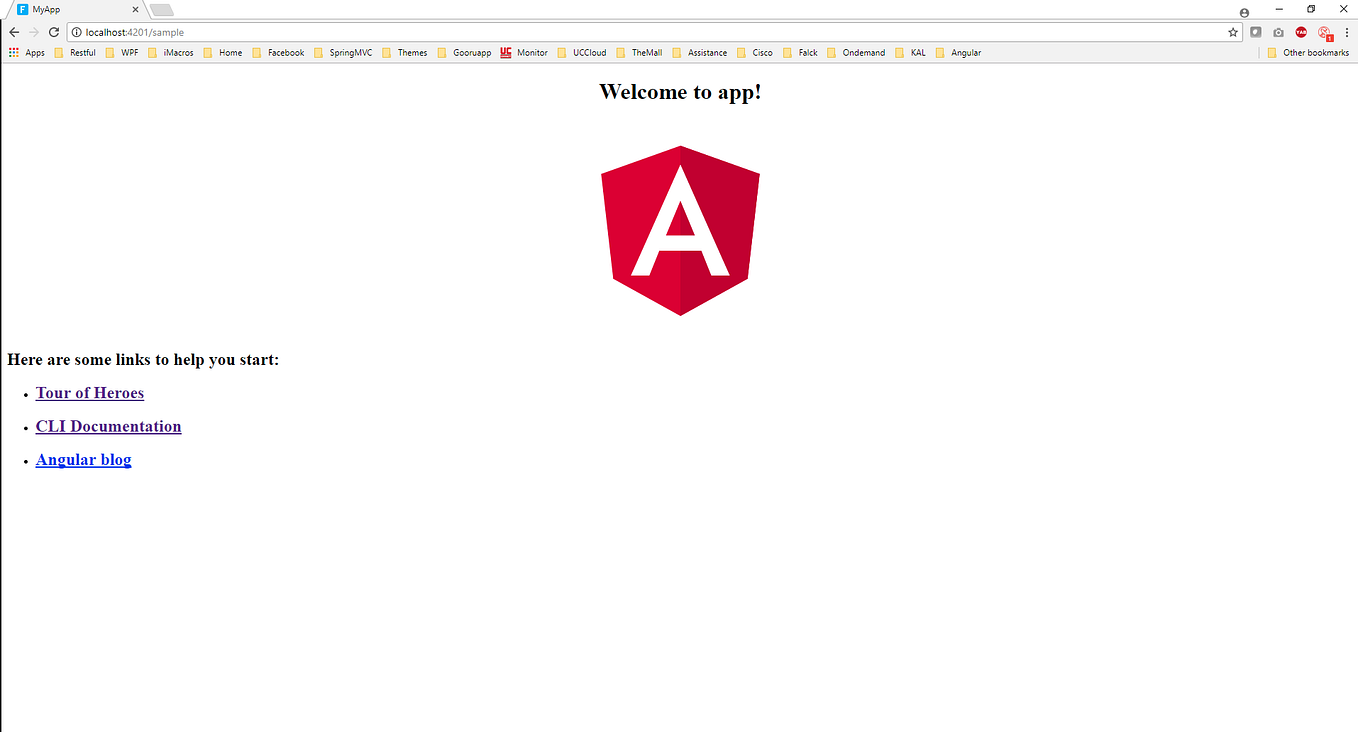Reload the current page
Image resolution: width=1358 pixels, height=732 pixels.
(x=54, y=31)
